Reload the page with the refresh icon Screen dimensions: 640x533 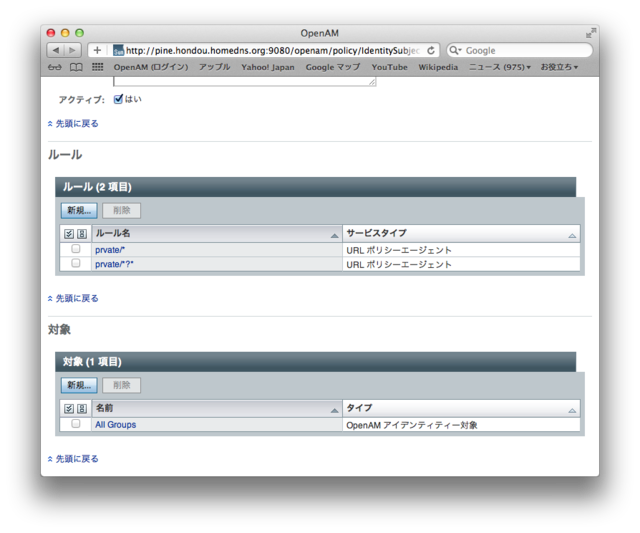point(431,50)
